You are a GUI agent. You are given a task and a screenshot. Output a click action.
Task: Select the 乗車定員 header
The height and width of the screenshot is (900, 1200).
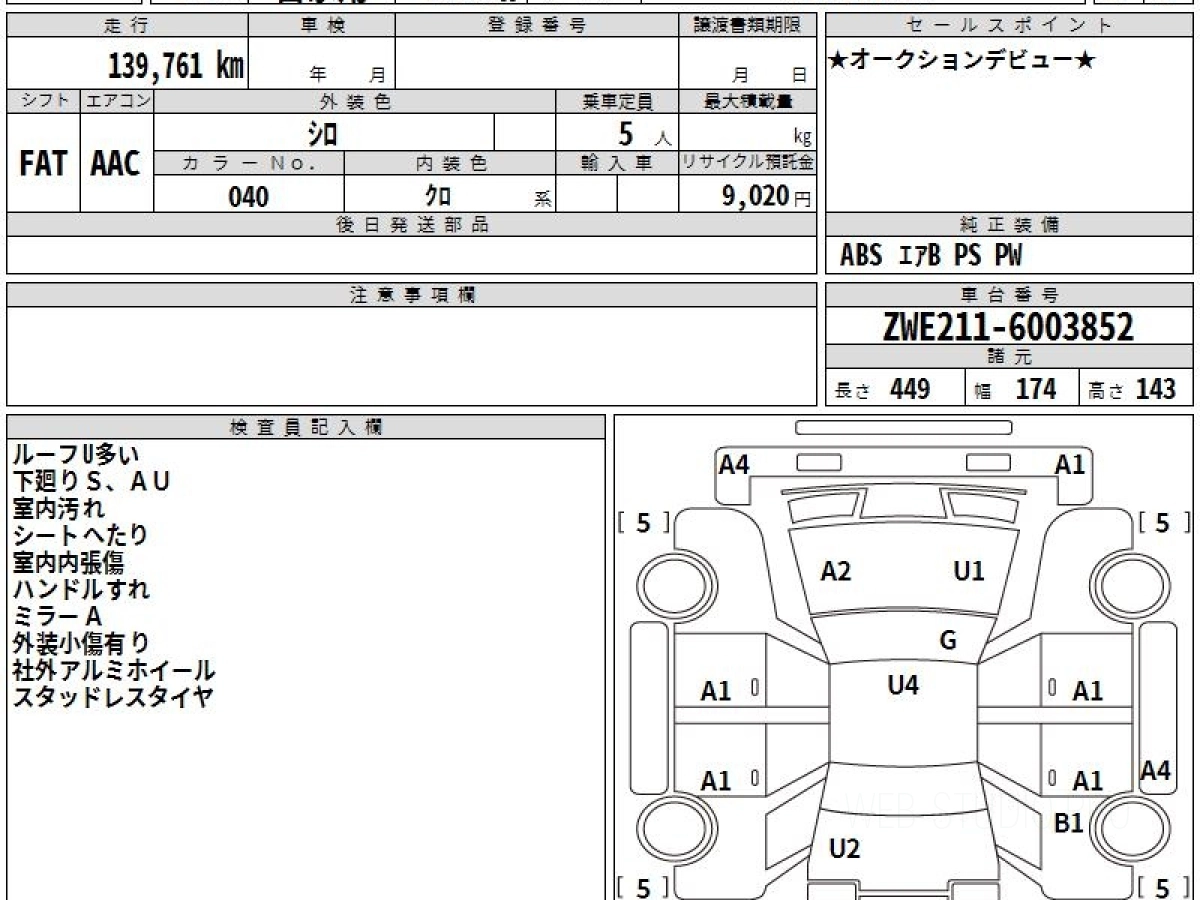[x=617, y=101]
